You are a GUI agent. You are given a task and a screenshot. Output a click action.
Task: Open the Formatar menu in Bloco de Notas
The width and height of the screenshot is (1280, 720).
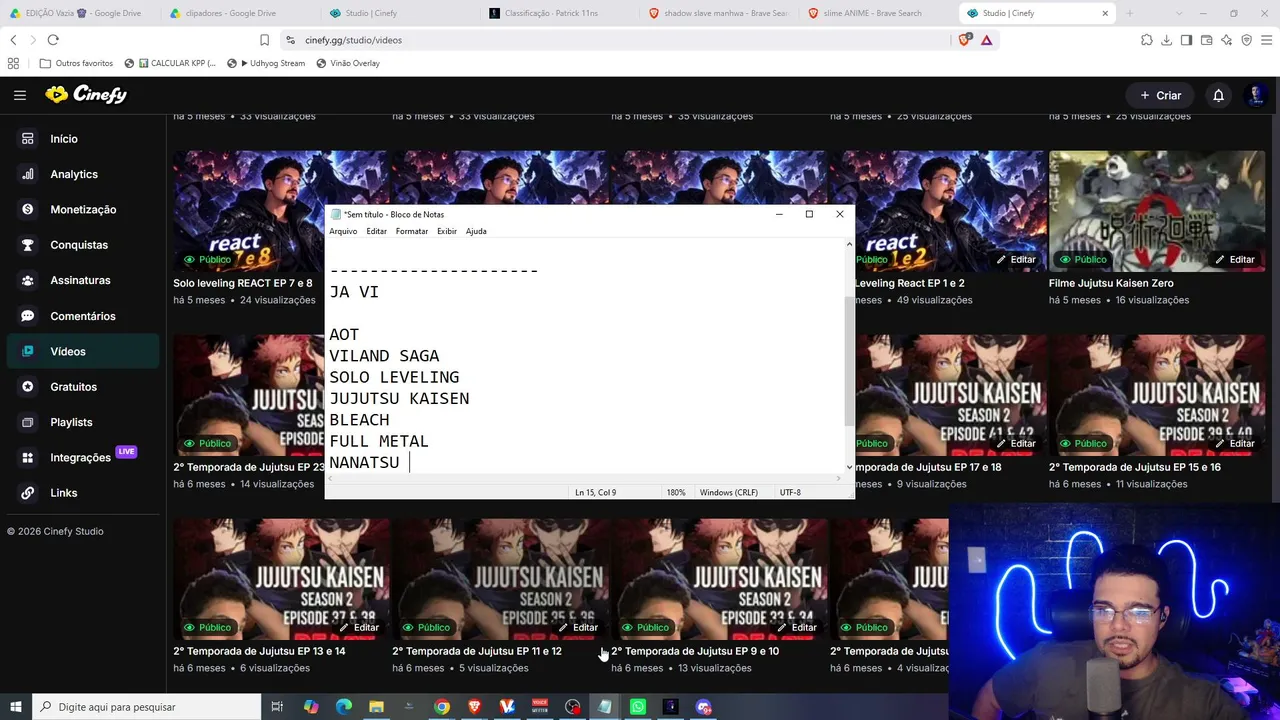tap(412, 231)
